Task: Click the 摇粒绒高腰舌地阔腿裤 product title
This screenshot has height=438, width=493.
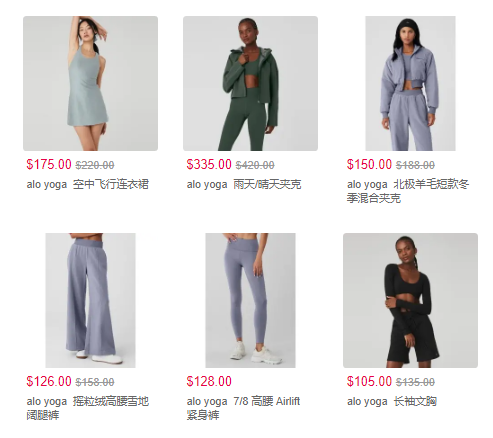Action: coord(88,408)
